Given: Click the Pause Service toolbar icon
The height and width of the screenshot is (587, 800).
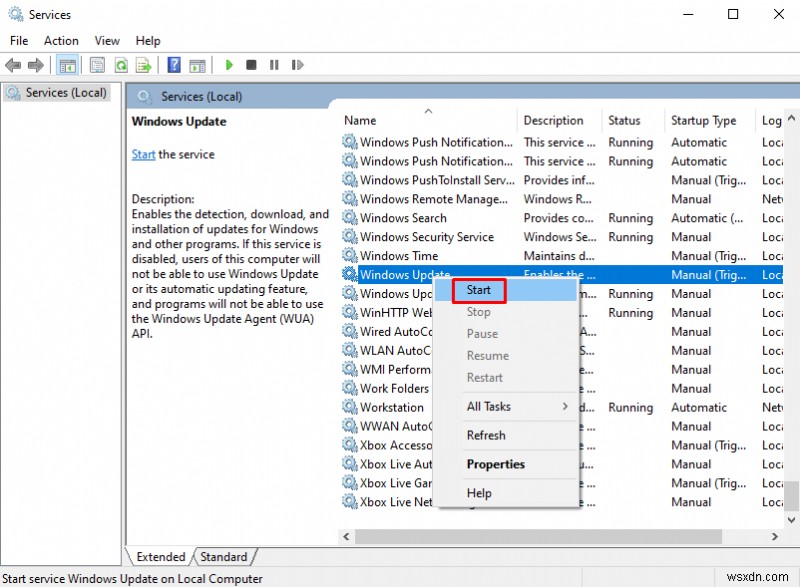Looking at the screenshot, I should pyautogui.click(x=274, y=65).
